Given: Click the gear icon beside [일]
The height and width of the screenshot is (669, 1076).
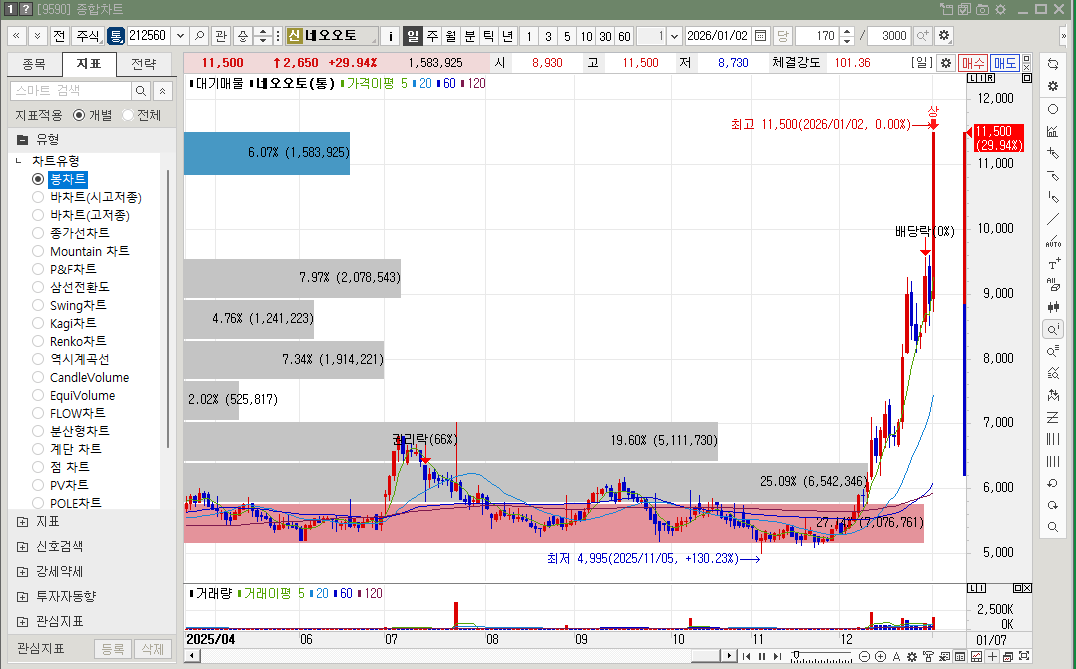Looking at the screenshot, I should [x=946, y=63].
